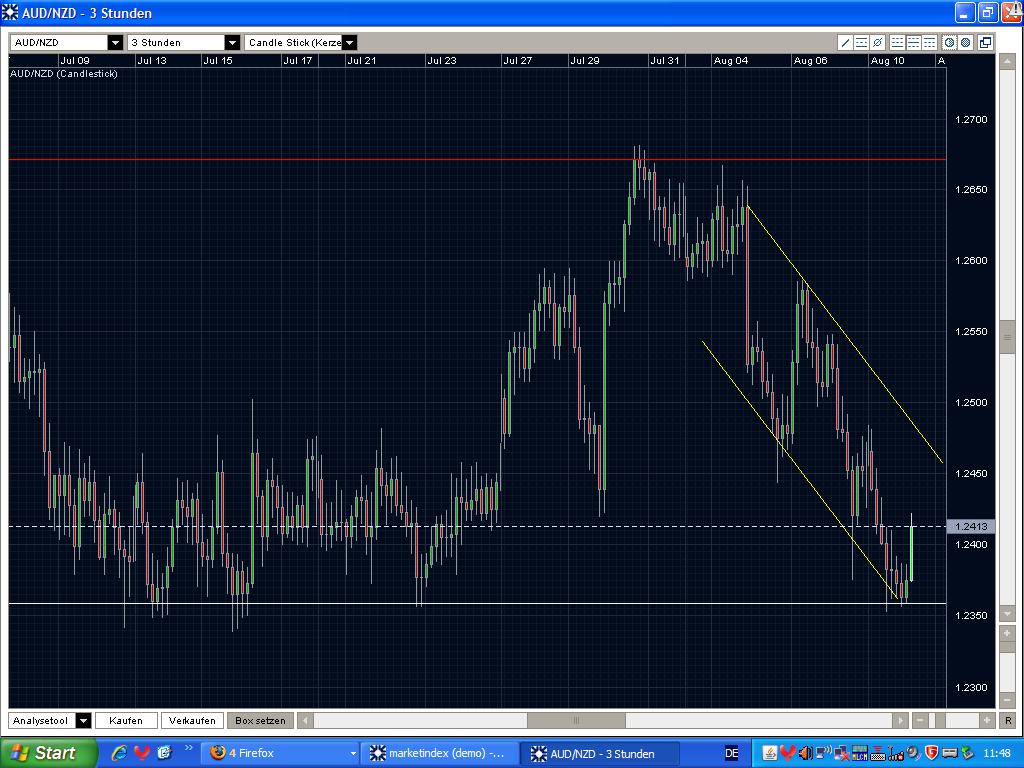Click horizontal scrollbar right arrow
Image resolution: width=1024 pixels, height=768 pixels.
click(x=901, y=720)
